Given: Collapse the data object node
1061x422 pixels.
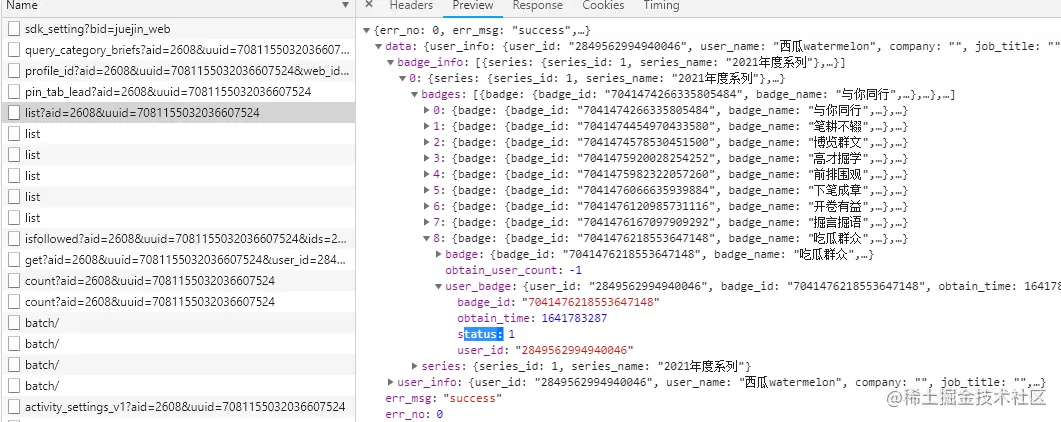Looking at the screenshot, I should point(379,47).
